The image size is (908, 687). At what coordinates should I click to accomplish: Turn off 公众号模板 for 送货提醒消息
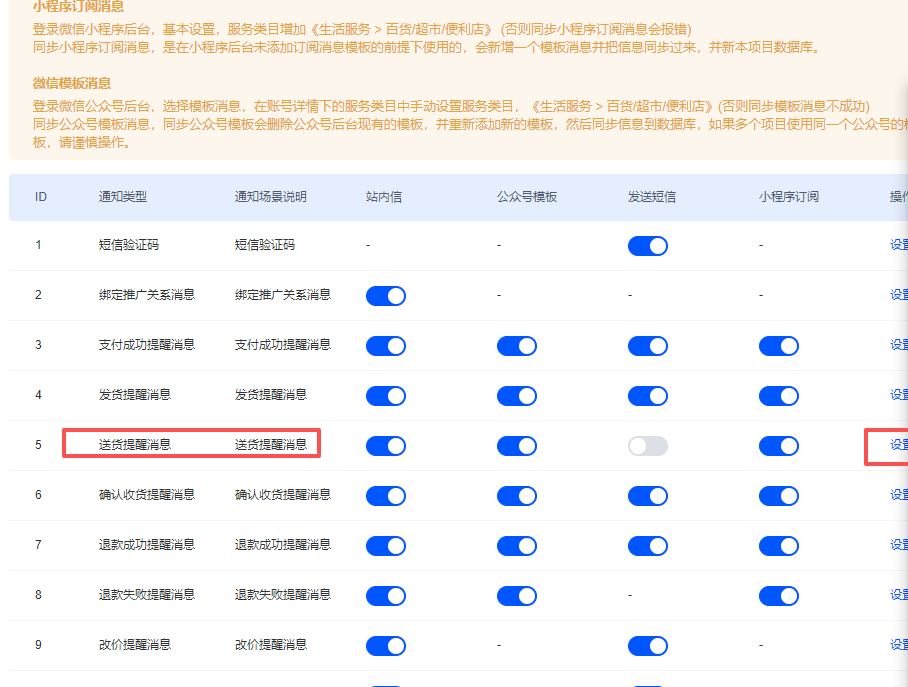point(516,446)
